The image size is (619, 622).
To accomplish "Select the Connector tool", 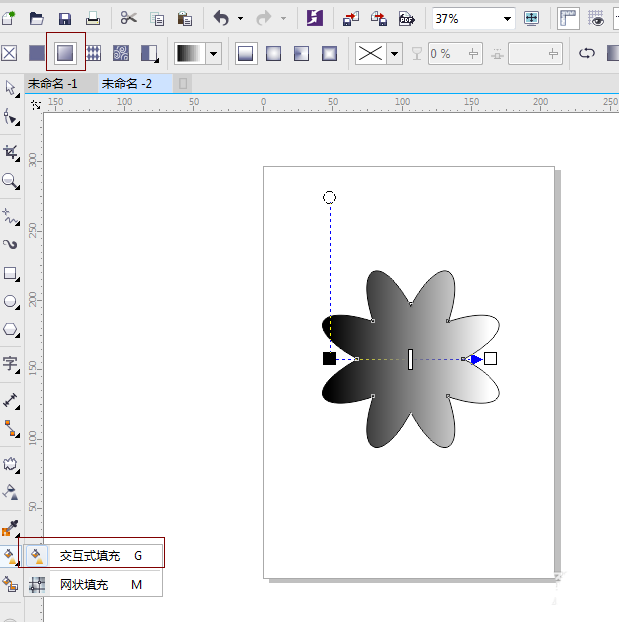I will 11,429.
